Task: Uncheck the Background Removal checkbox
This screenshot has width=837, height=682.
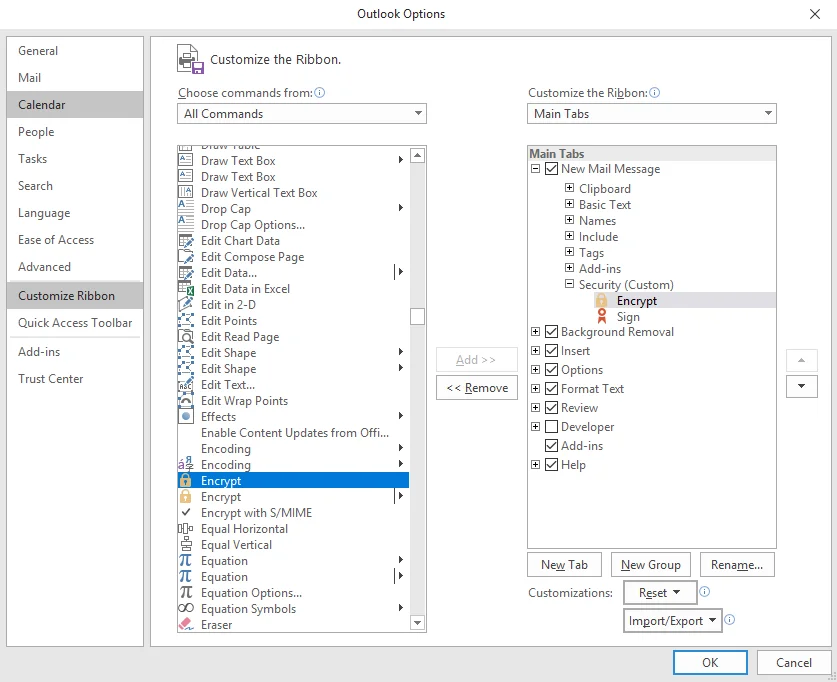Action: pos(551,331)
